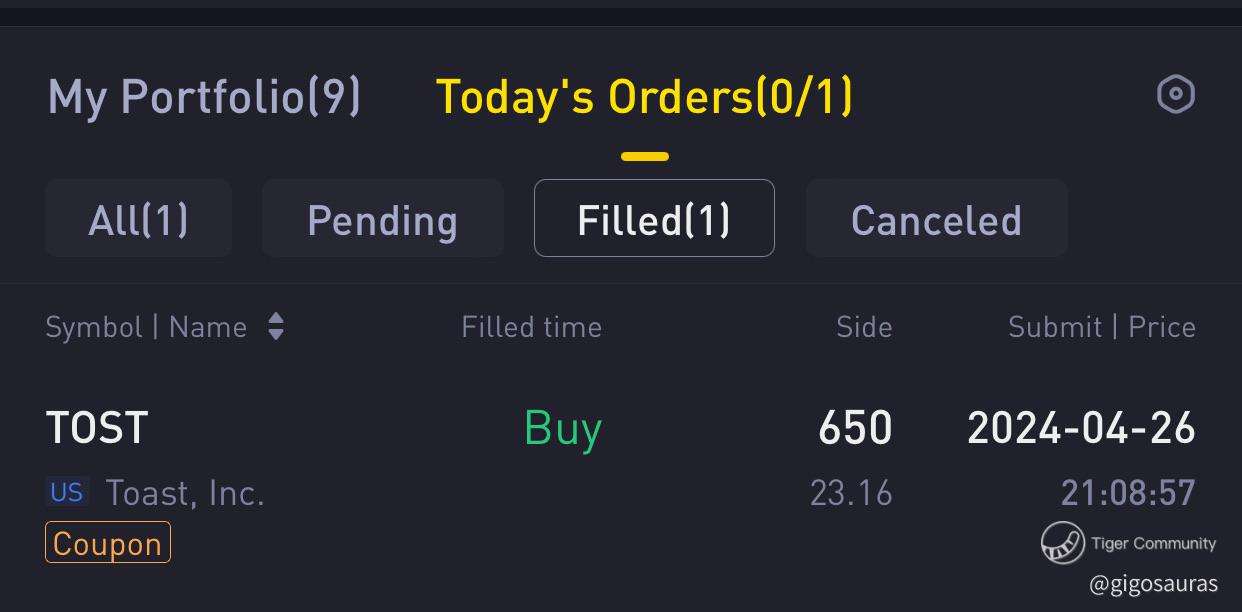Show Pending orders filter
The image size is (1242, 612).
383,219
